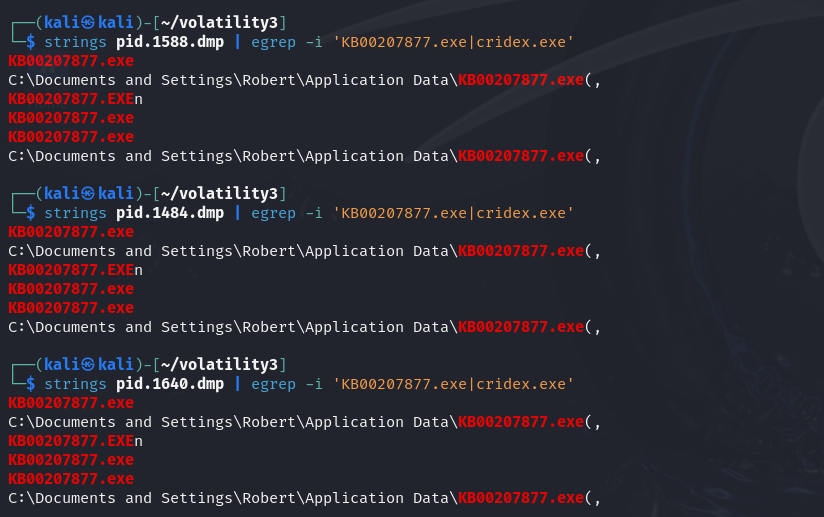Click the Kali skull icon in third prompt
The height and width of the screenshot is (517, 824).
pos(88,364)
